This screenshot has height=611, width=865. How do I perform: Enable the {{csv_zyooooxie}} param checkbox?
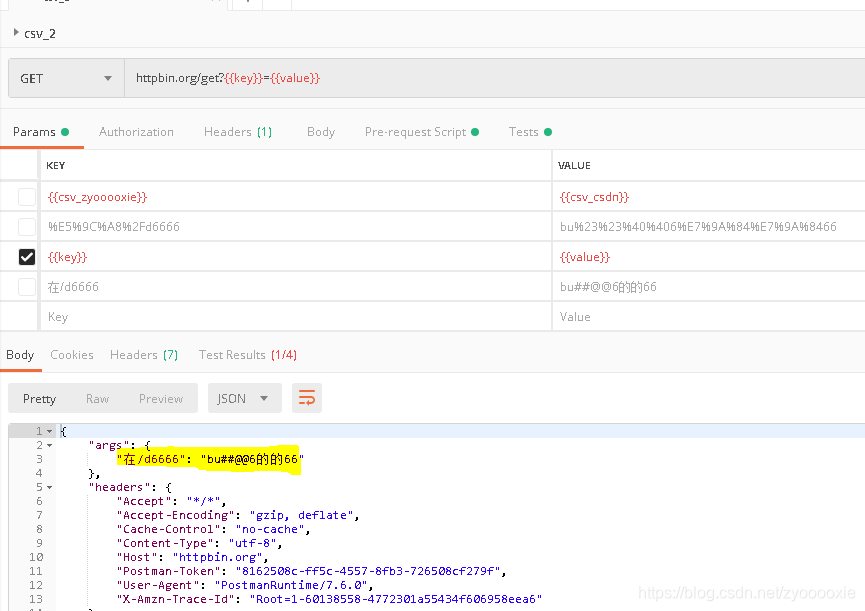(x=26, y=197)
